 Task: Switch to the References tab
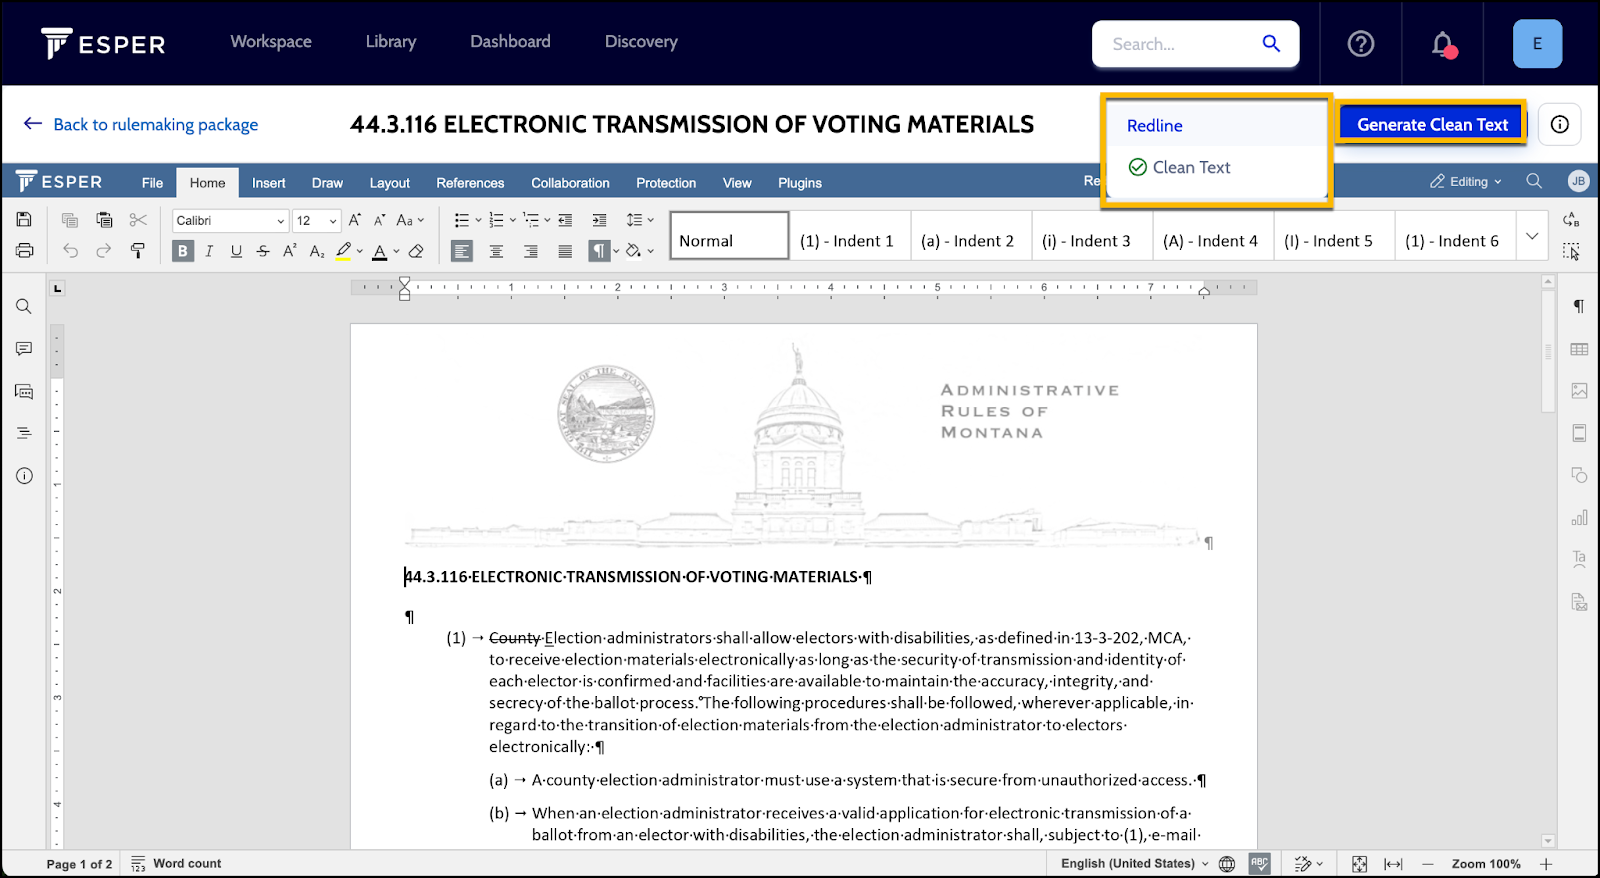click(x=470, y=183)
